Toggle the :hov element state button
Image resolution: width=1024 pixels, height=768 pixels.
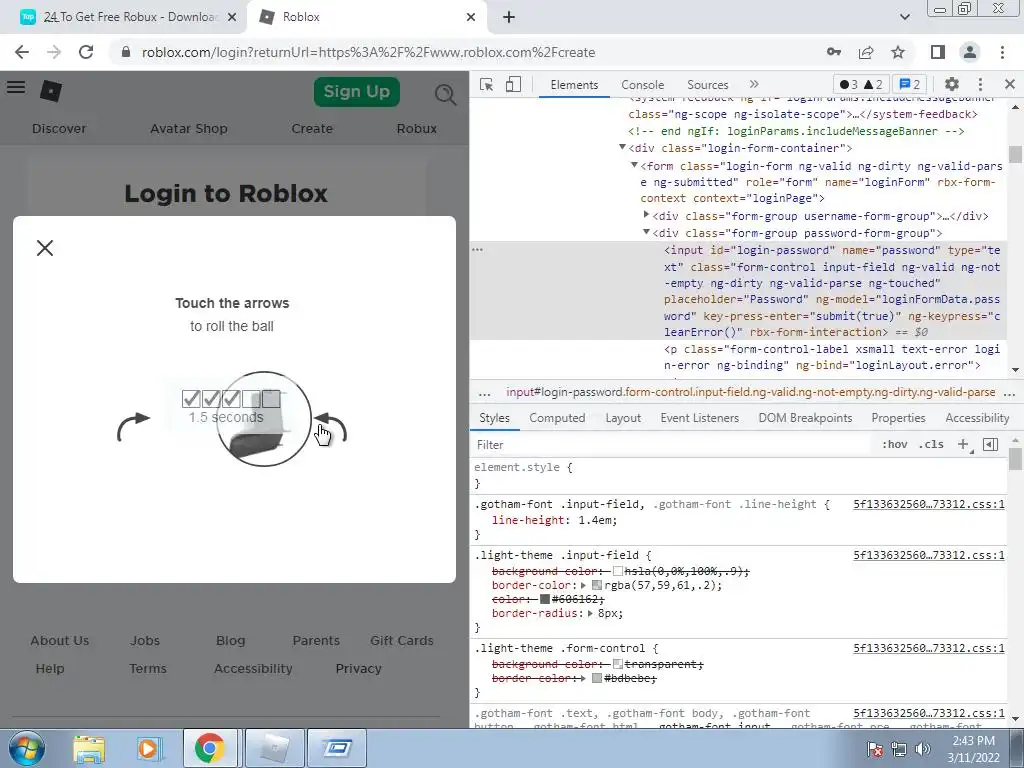point(895,445)
